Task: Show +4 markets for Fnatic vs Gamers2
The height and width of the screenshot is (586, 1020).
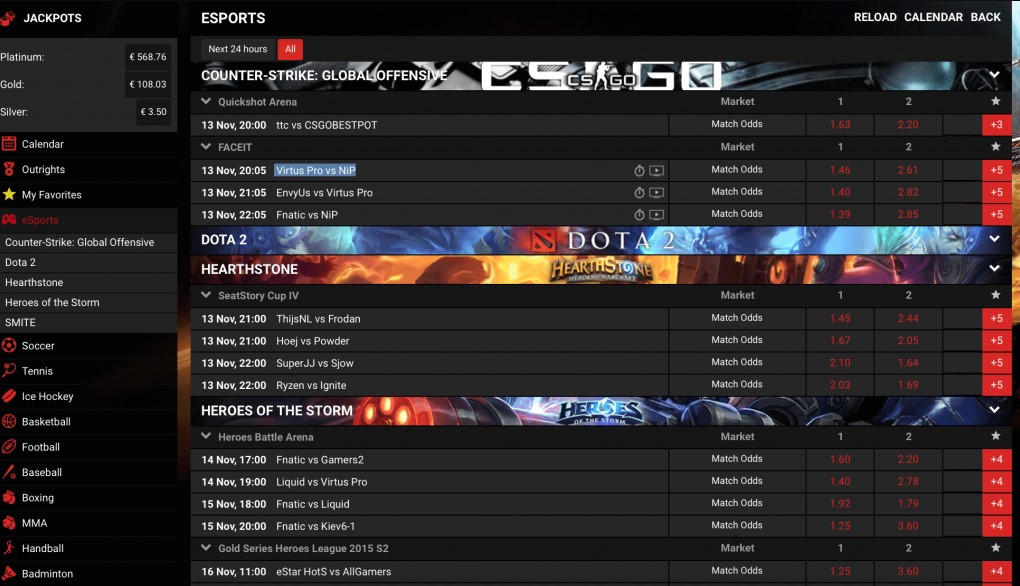Action: pyautogui.click(x=997, y=460)
